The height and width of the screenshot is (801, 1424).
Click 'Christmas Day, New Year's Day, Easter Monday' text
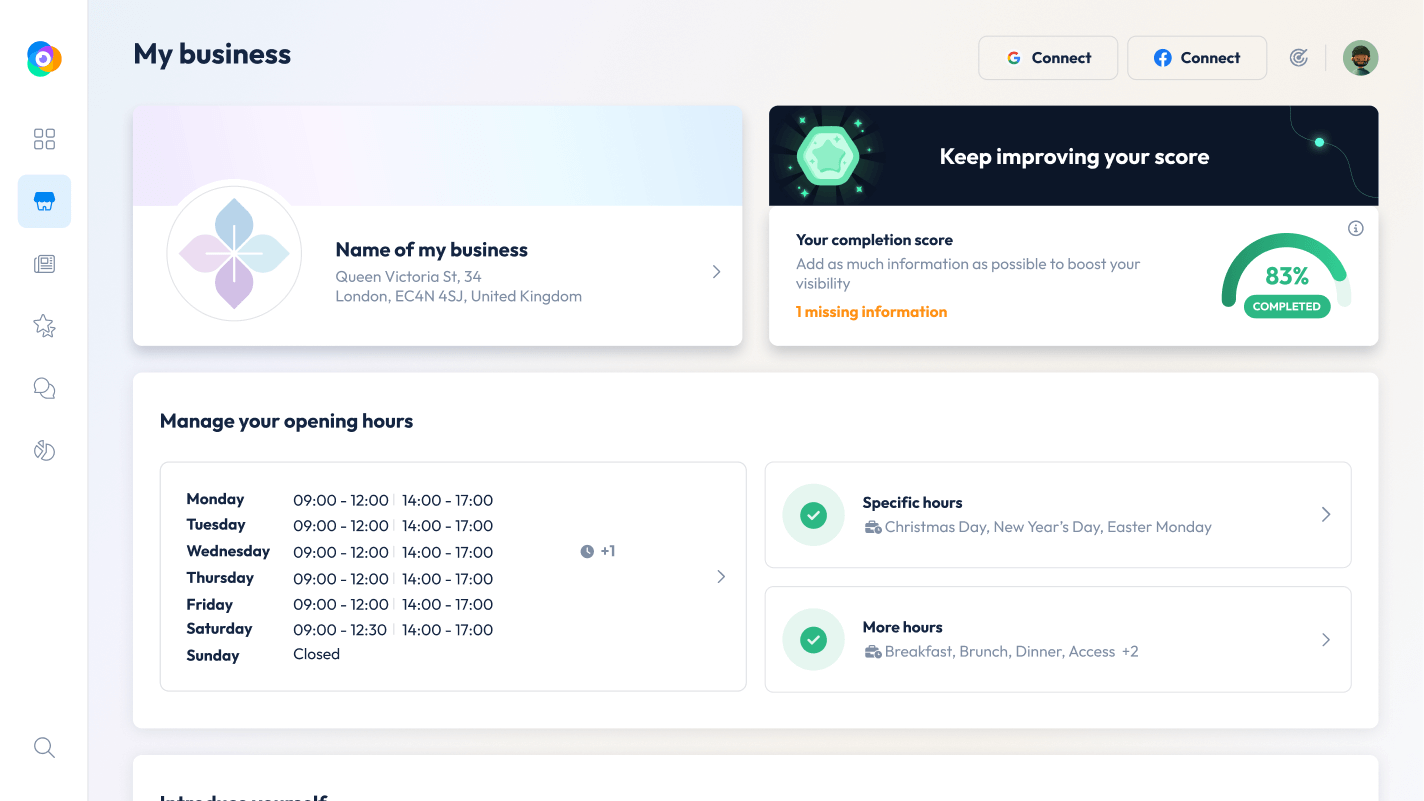1048,527
